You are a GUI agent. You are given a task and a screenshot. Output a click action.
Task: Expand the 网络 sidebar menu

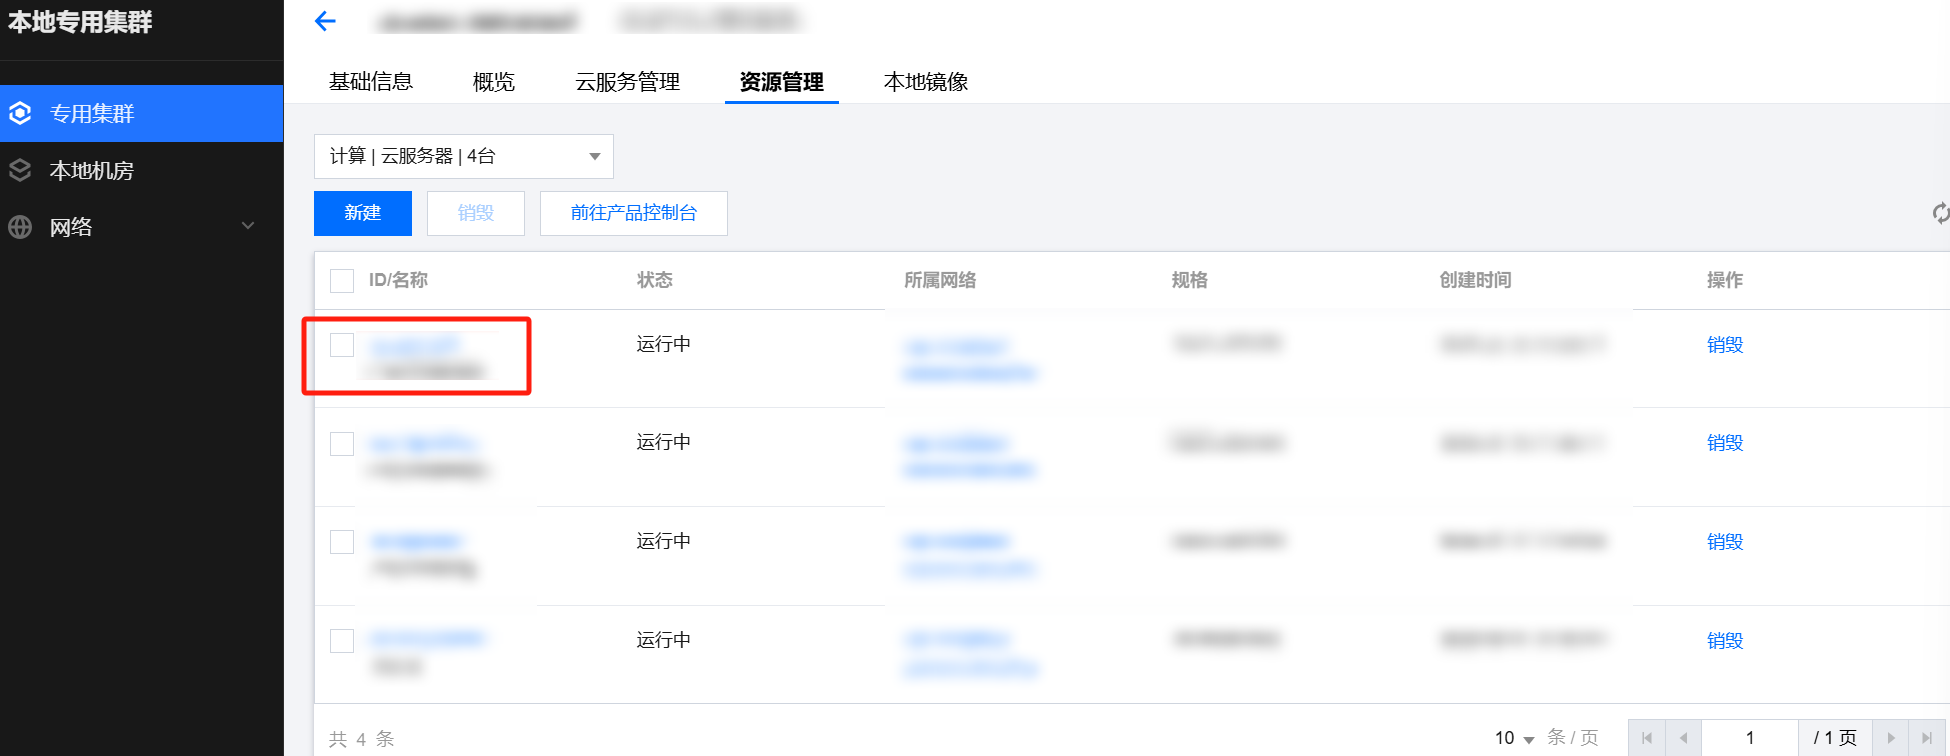(x=248, y=227)
